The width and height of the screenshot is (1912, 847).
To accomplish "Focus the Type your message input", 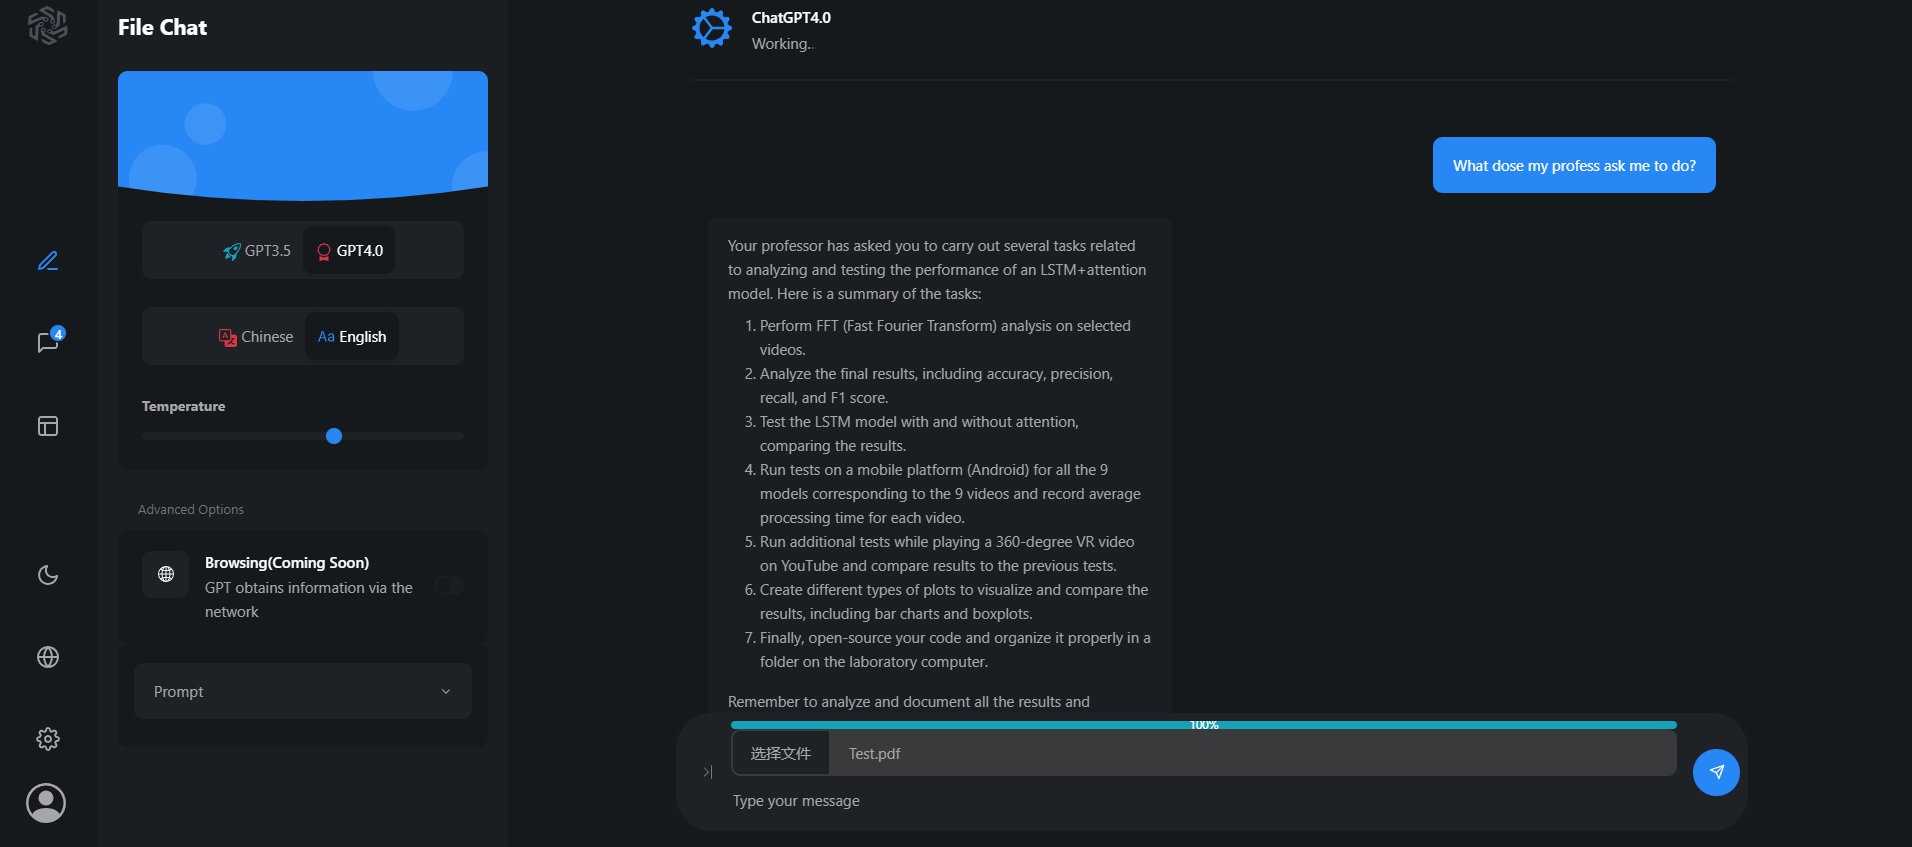I will coord(1205,801).
